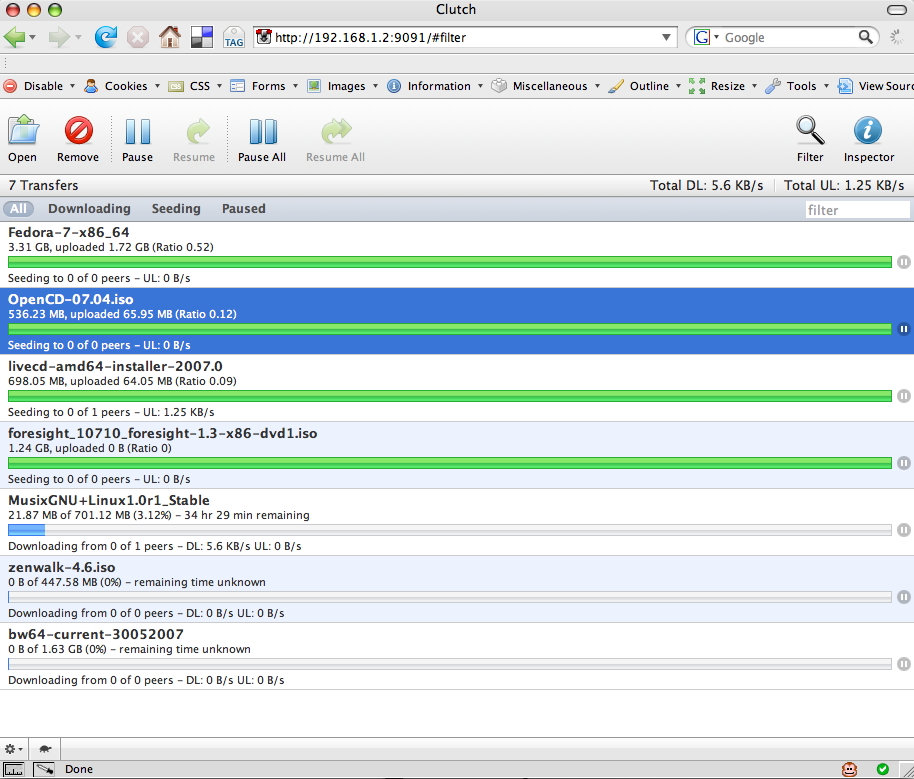Switch to the Paused filter tab

[244, 209]
